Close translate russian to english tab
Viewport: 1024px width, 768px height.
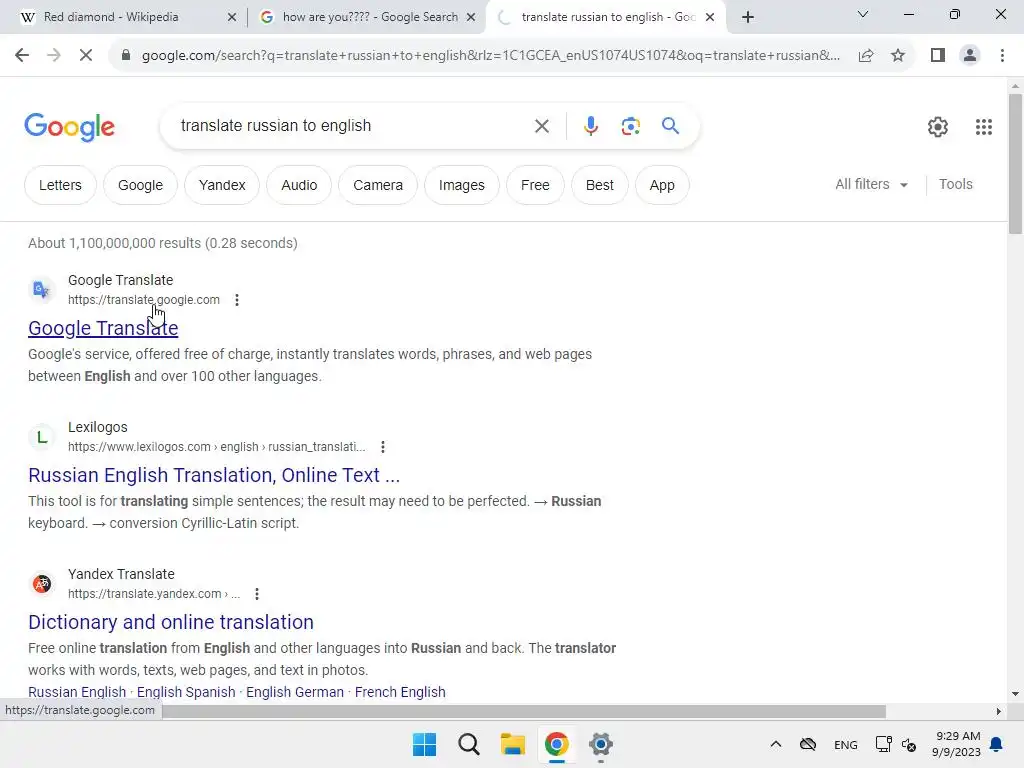(x=710, y=17)
